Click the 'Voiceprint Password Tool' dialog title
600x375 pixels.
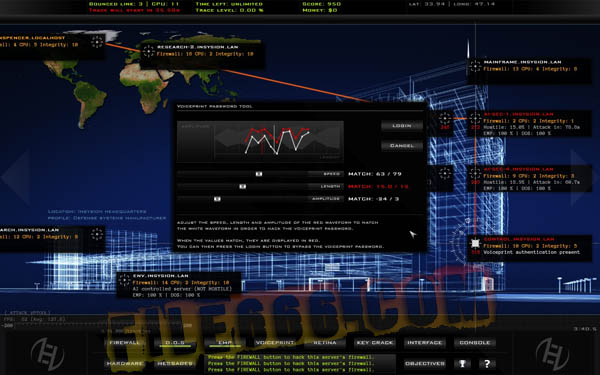pyautogui.click(x=215, y=106)
